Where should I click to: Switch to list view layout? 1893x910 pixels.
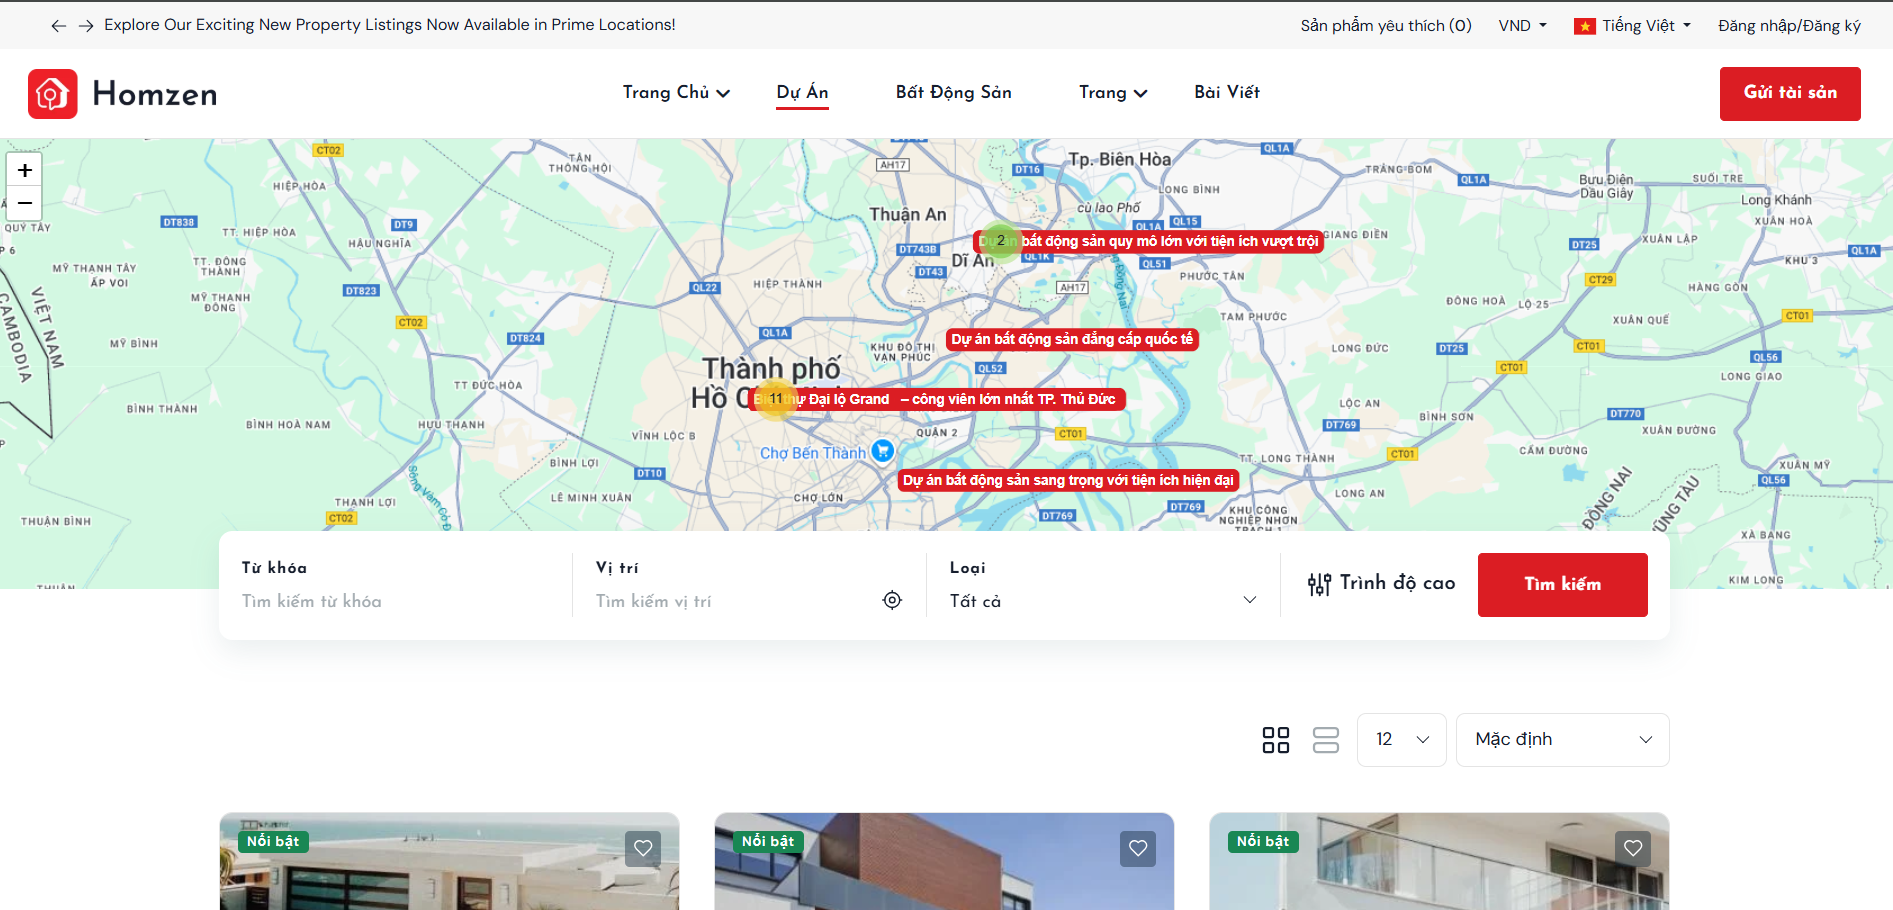click(x=1325, y=740)
